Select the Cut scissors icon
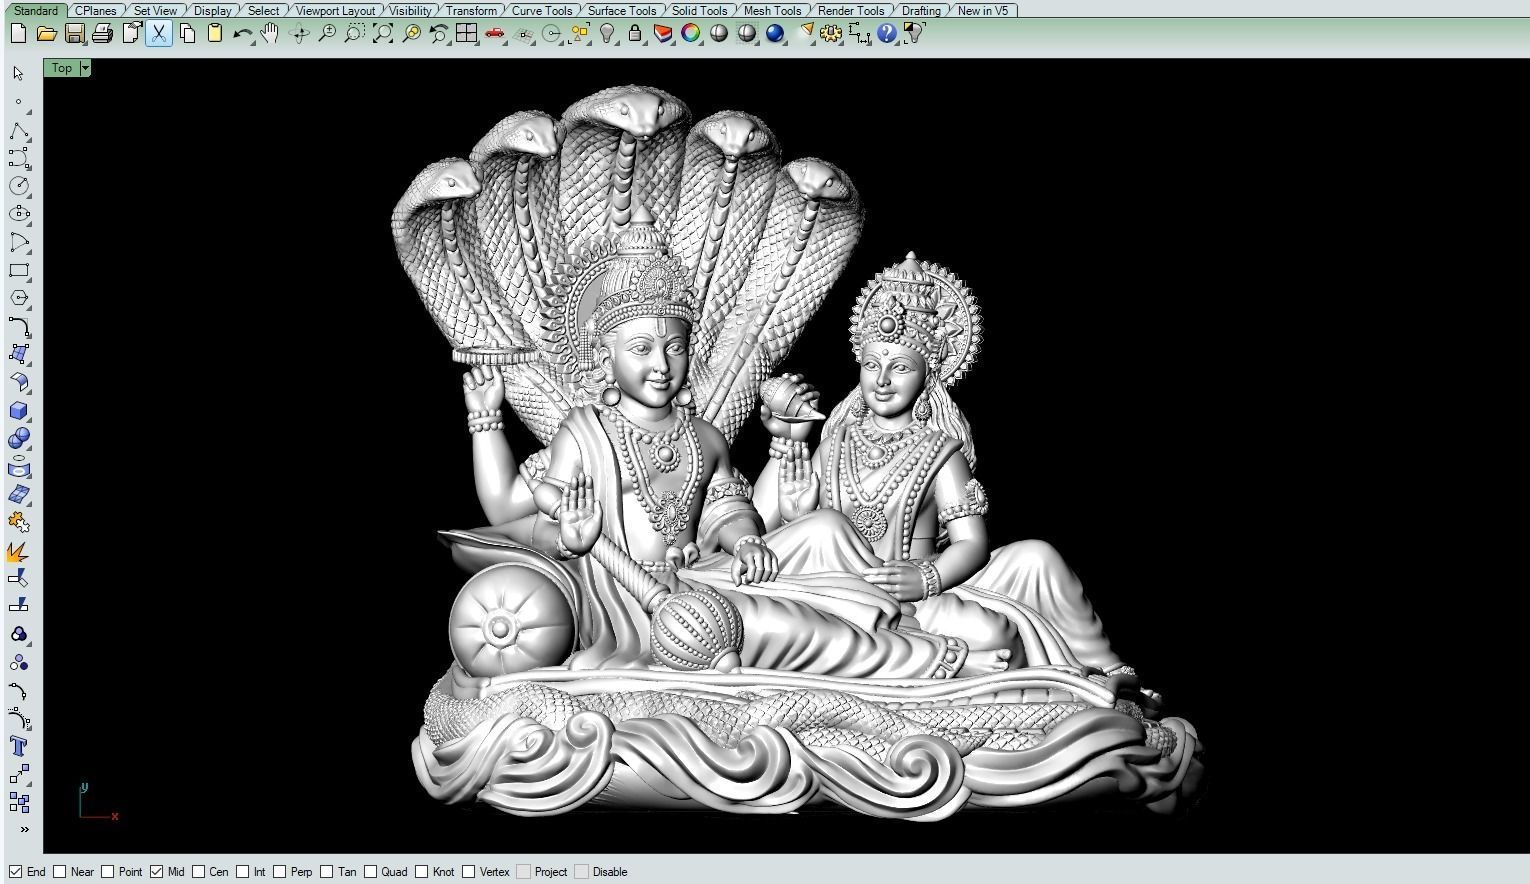1530x884 pixels. coord(158,33)
